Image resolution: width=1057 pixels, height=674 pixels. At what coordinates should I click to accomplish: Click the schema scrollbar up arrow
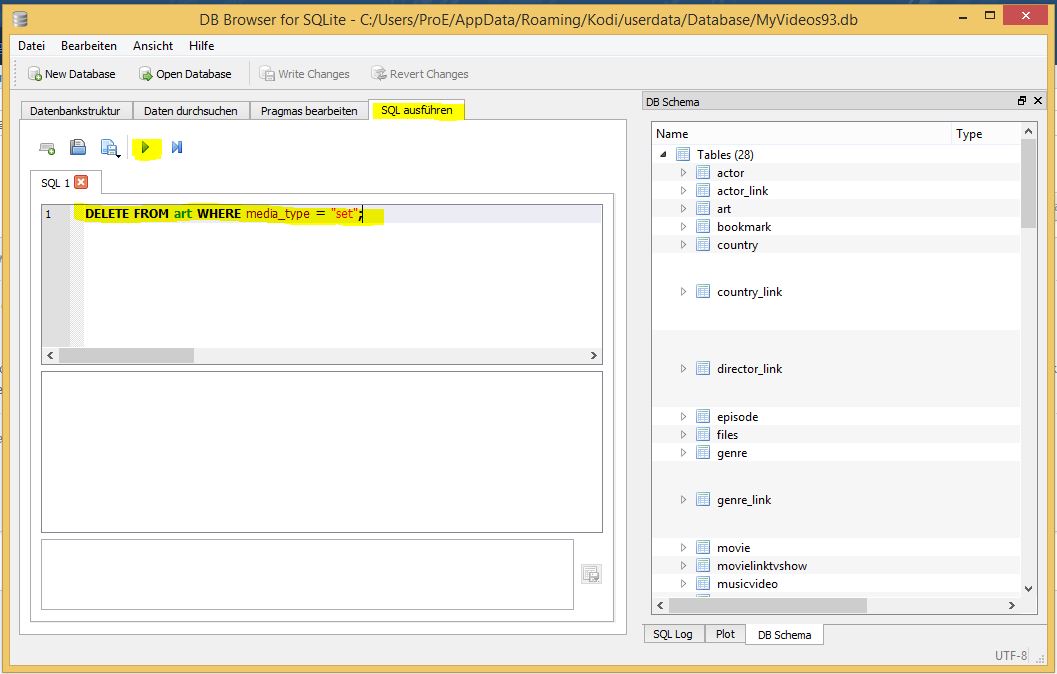pyautogui.click(x=1028, y=131)
